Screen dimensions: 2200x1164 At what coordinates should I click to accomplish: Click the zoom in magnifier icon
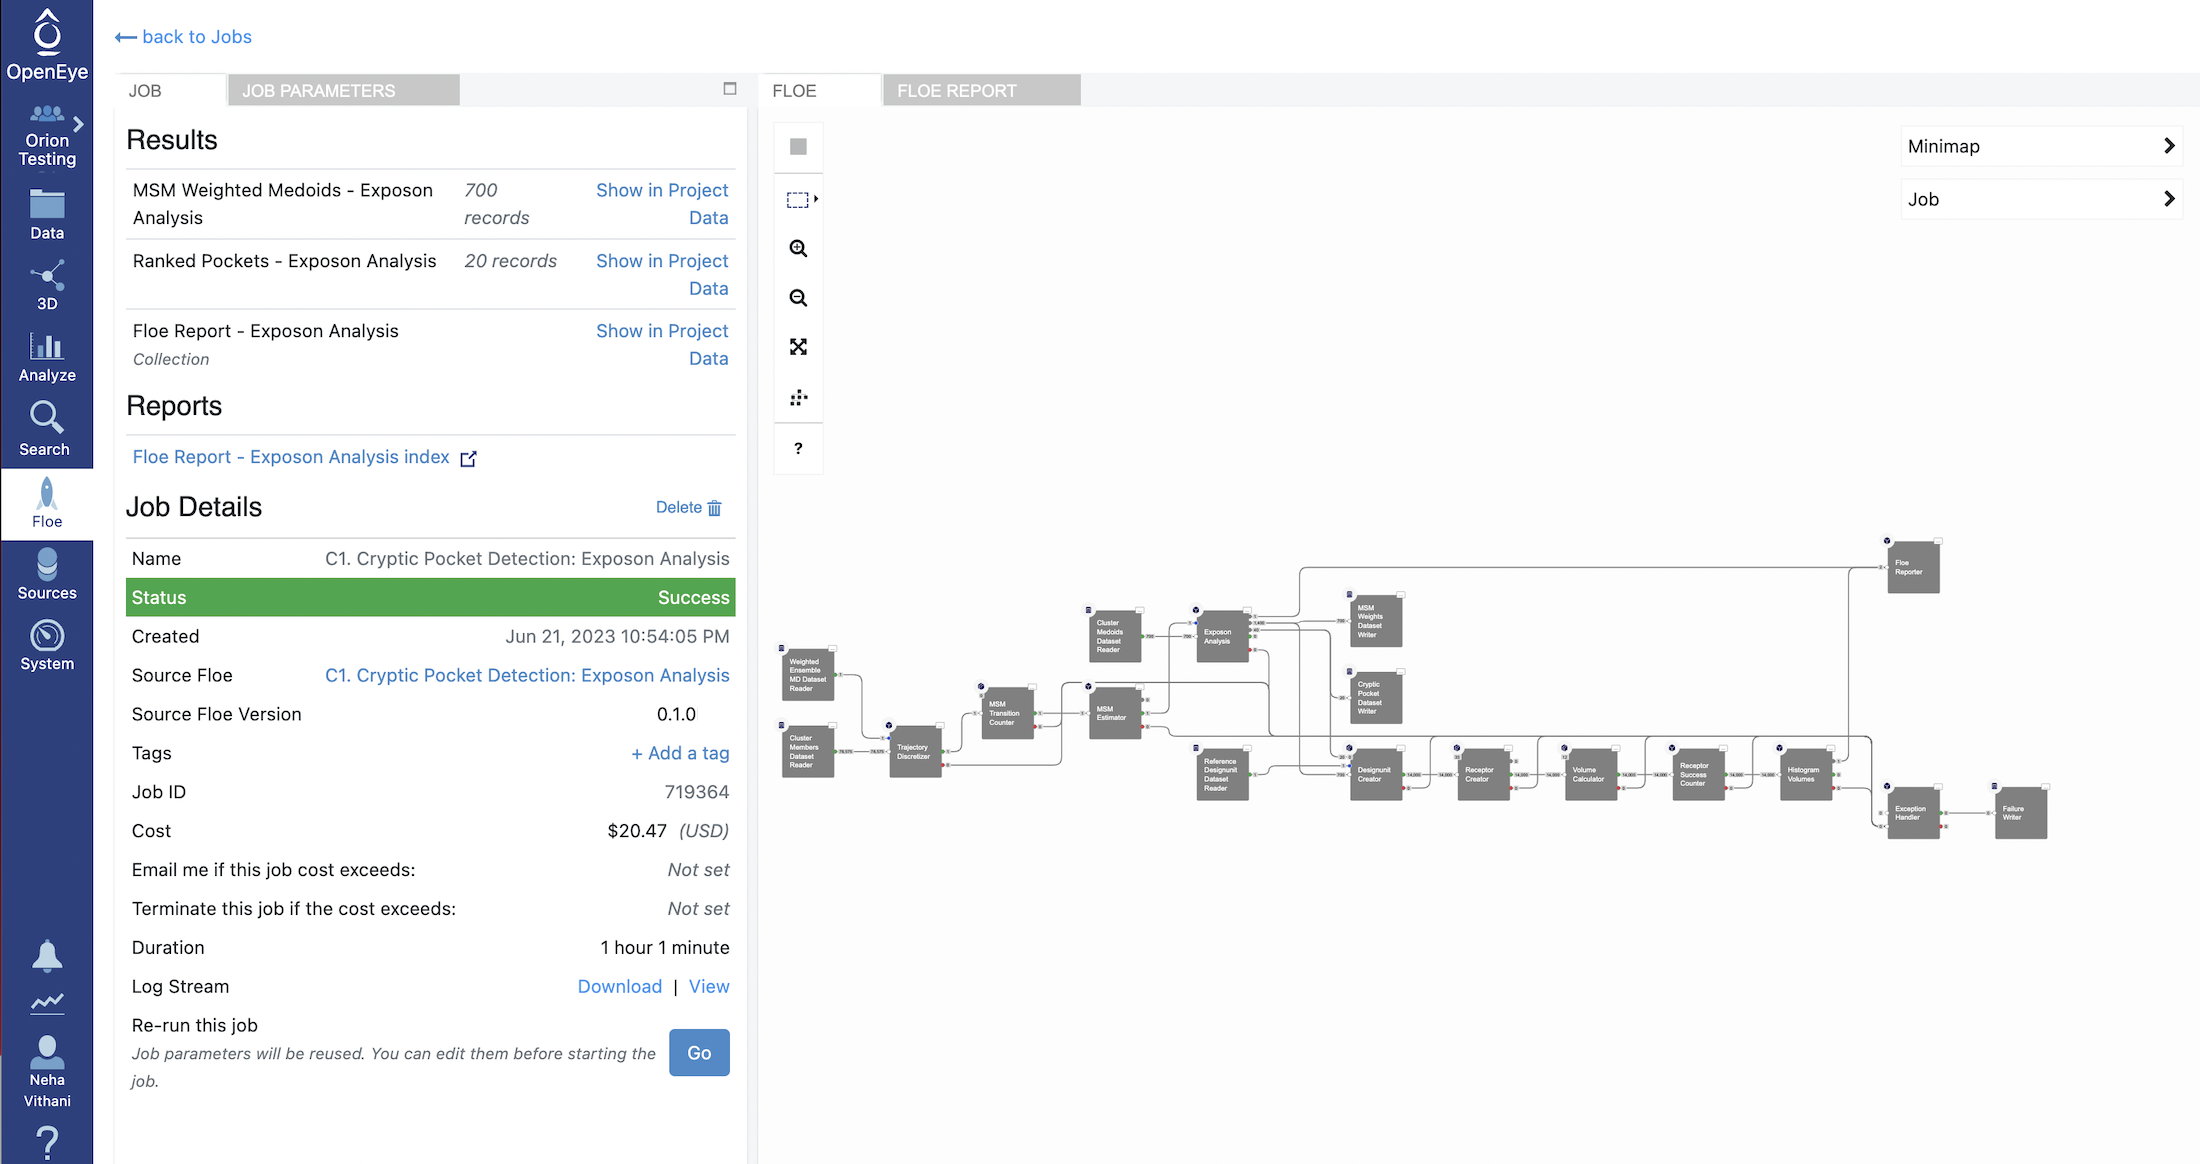tap(798, 248)
